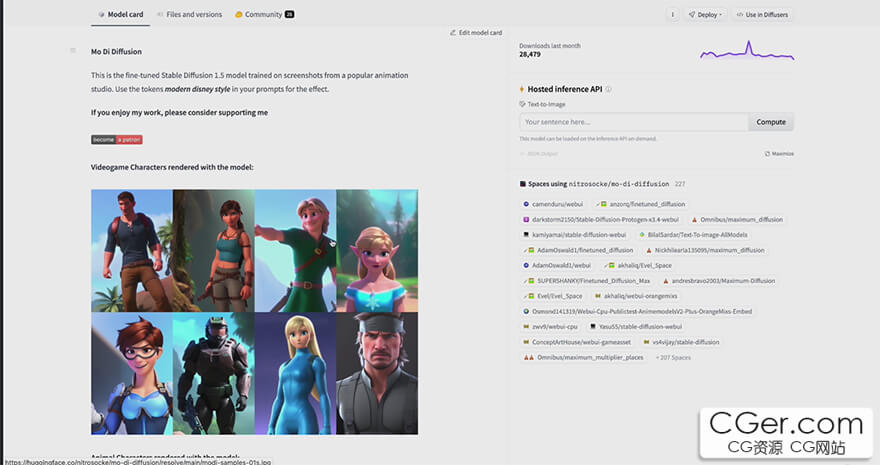This screenshot has width=880, height=465.
Task: Open BilalSardar/Text-To-image-AllModels space
Action: coord(693,235)
